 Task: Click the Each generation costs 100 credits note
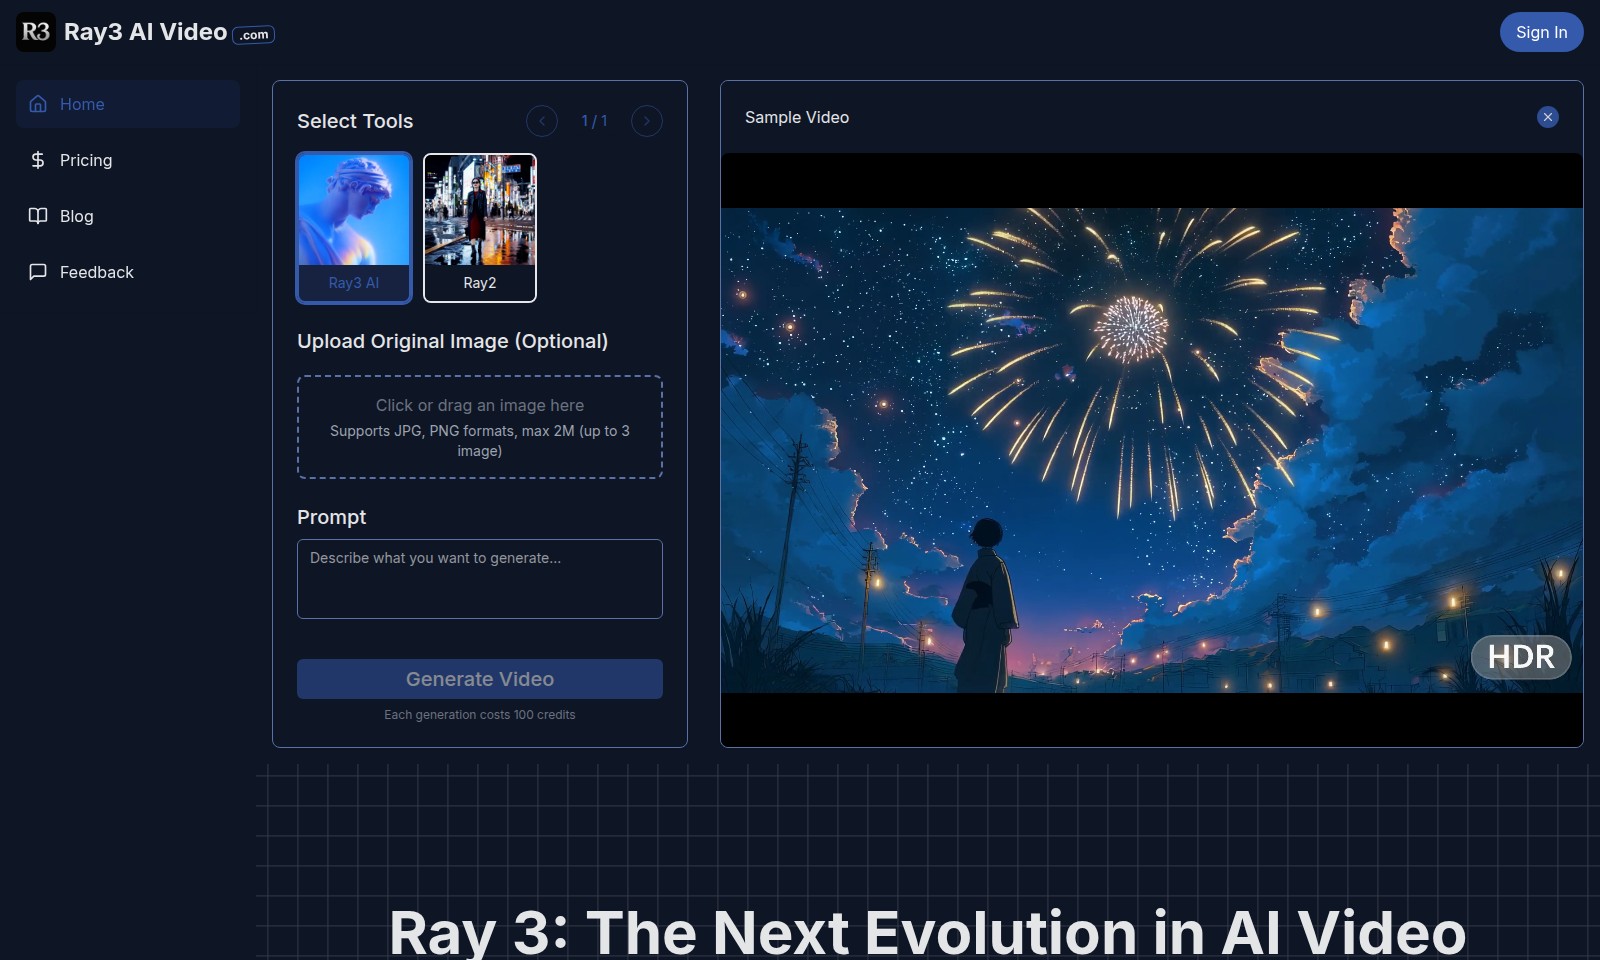[x=480, y=715]
